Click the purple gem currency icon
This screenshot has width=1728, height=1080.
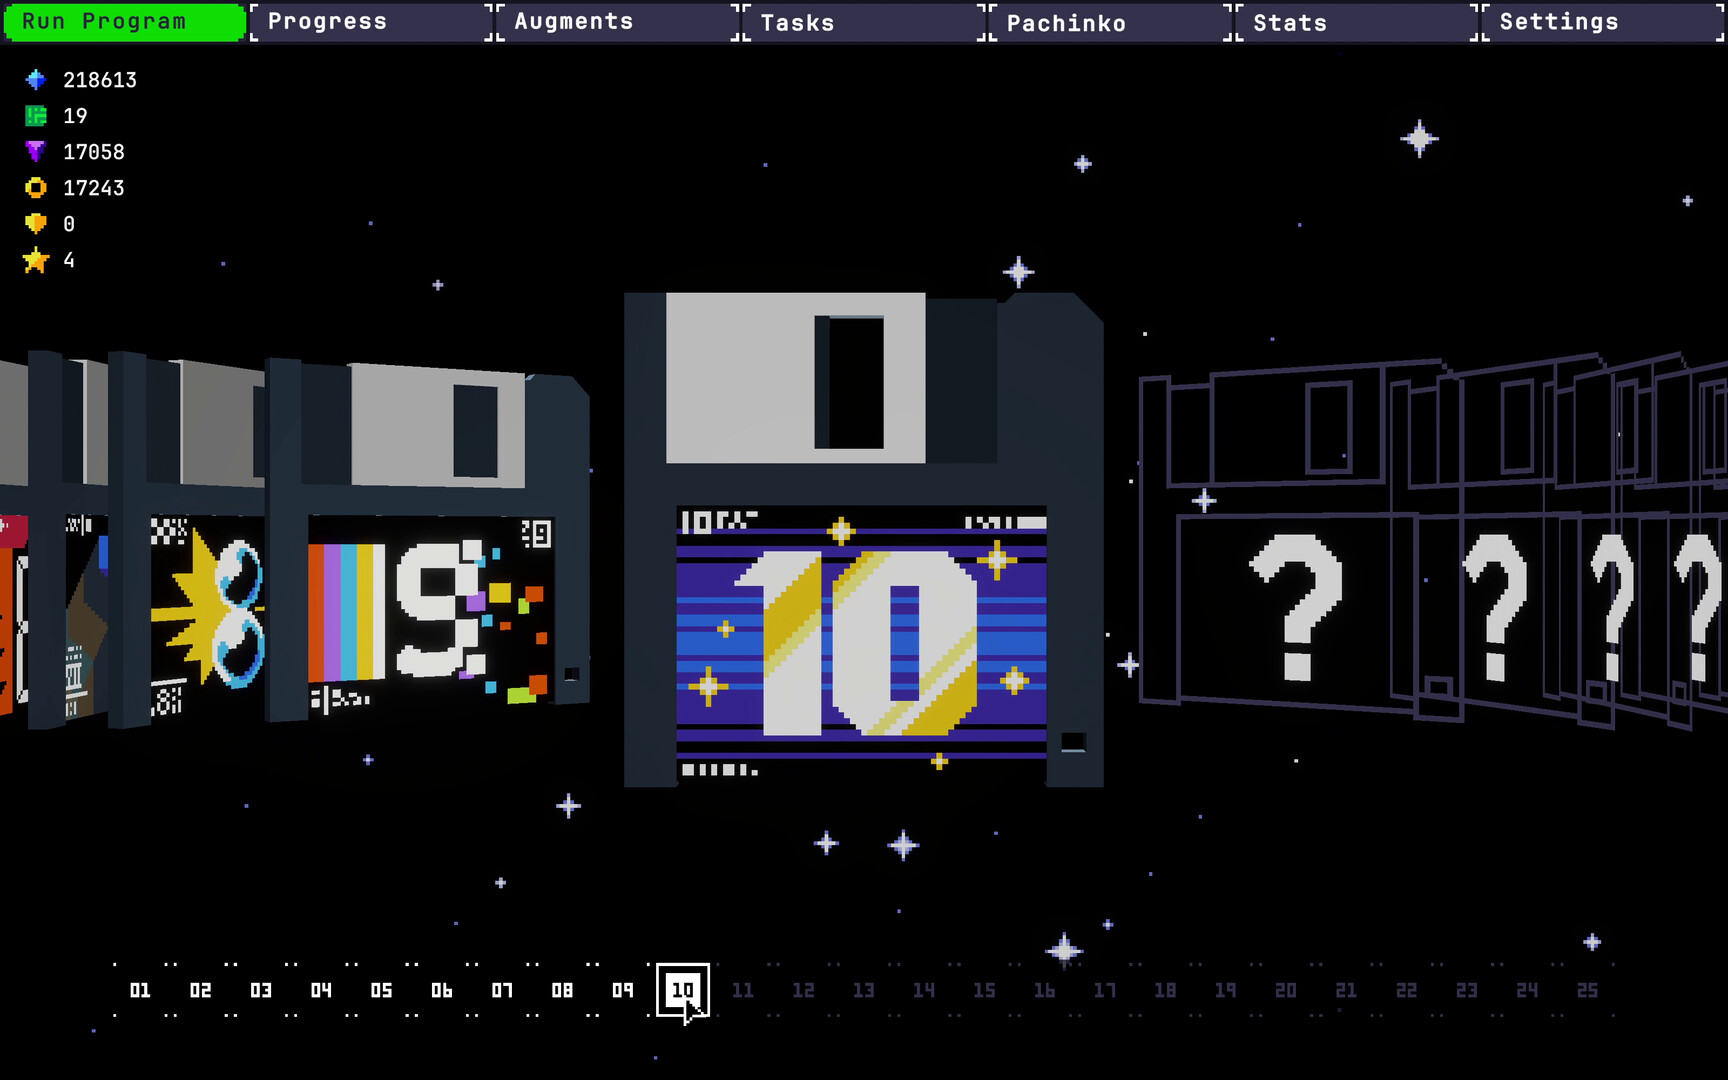37,151
